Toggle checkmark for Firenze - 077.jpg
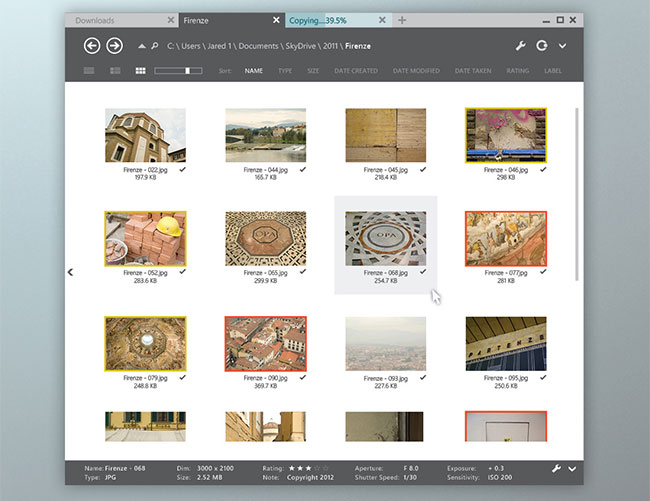This screenshot has width=650, height=501. (x=543, y=271)
